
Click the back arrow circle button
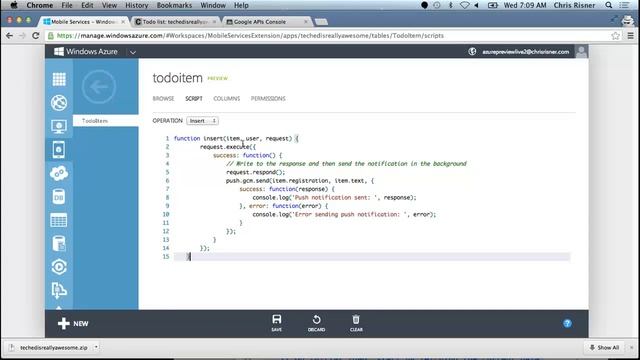[x=99, y=87]
